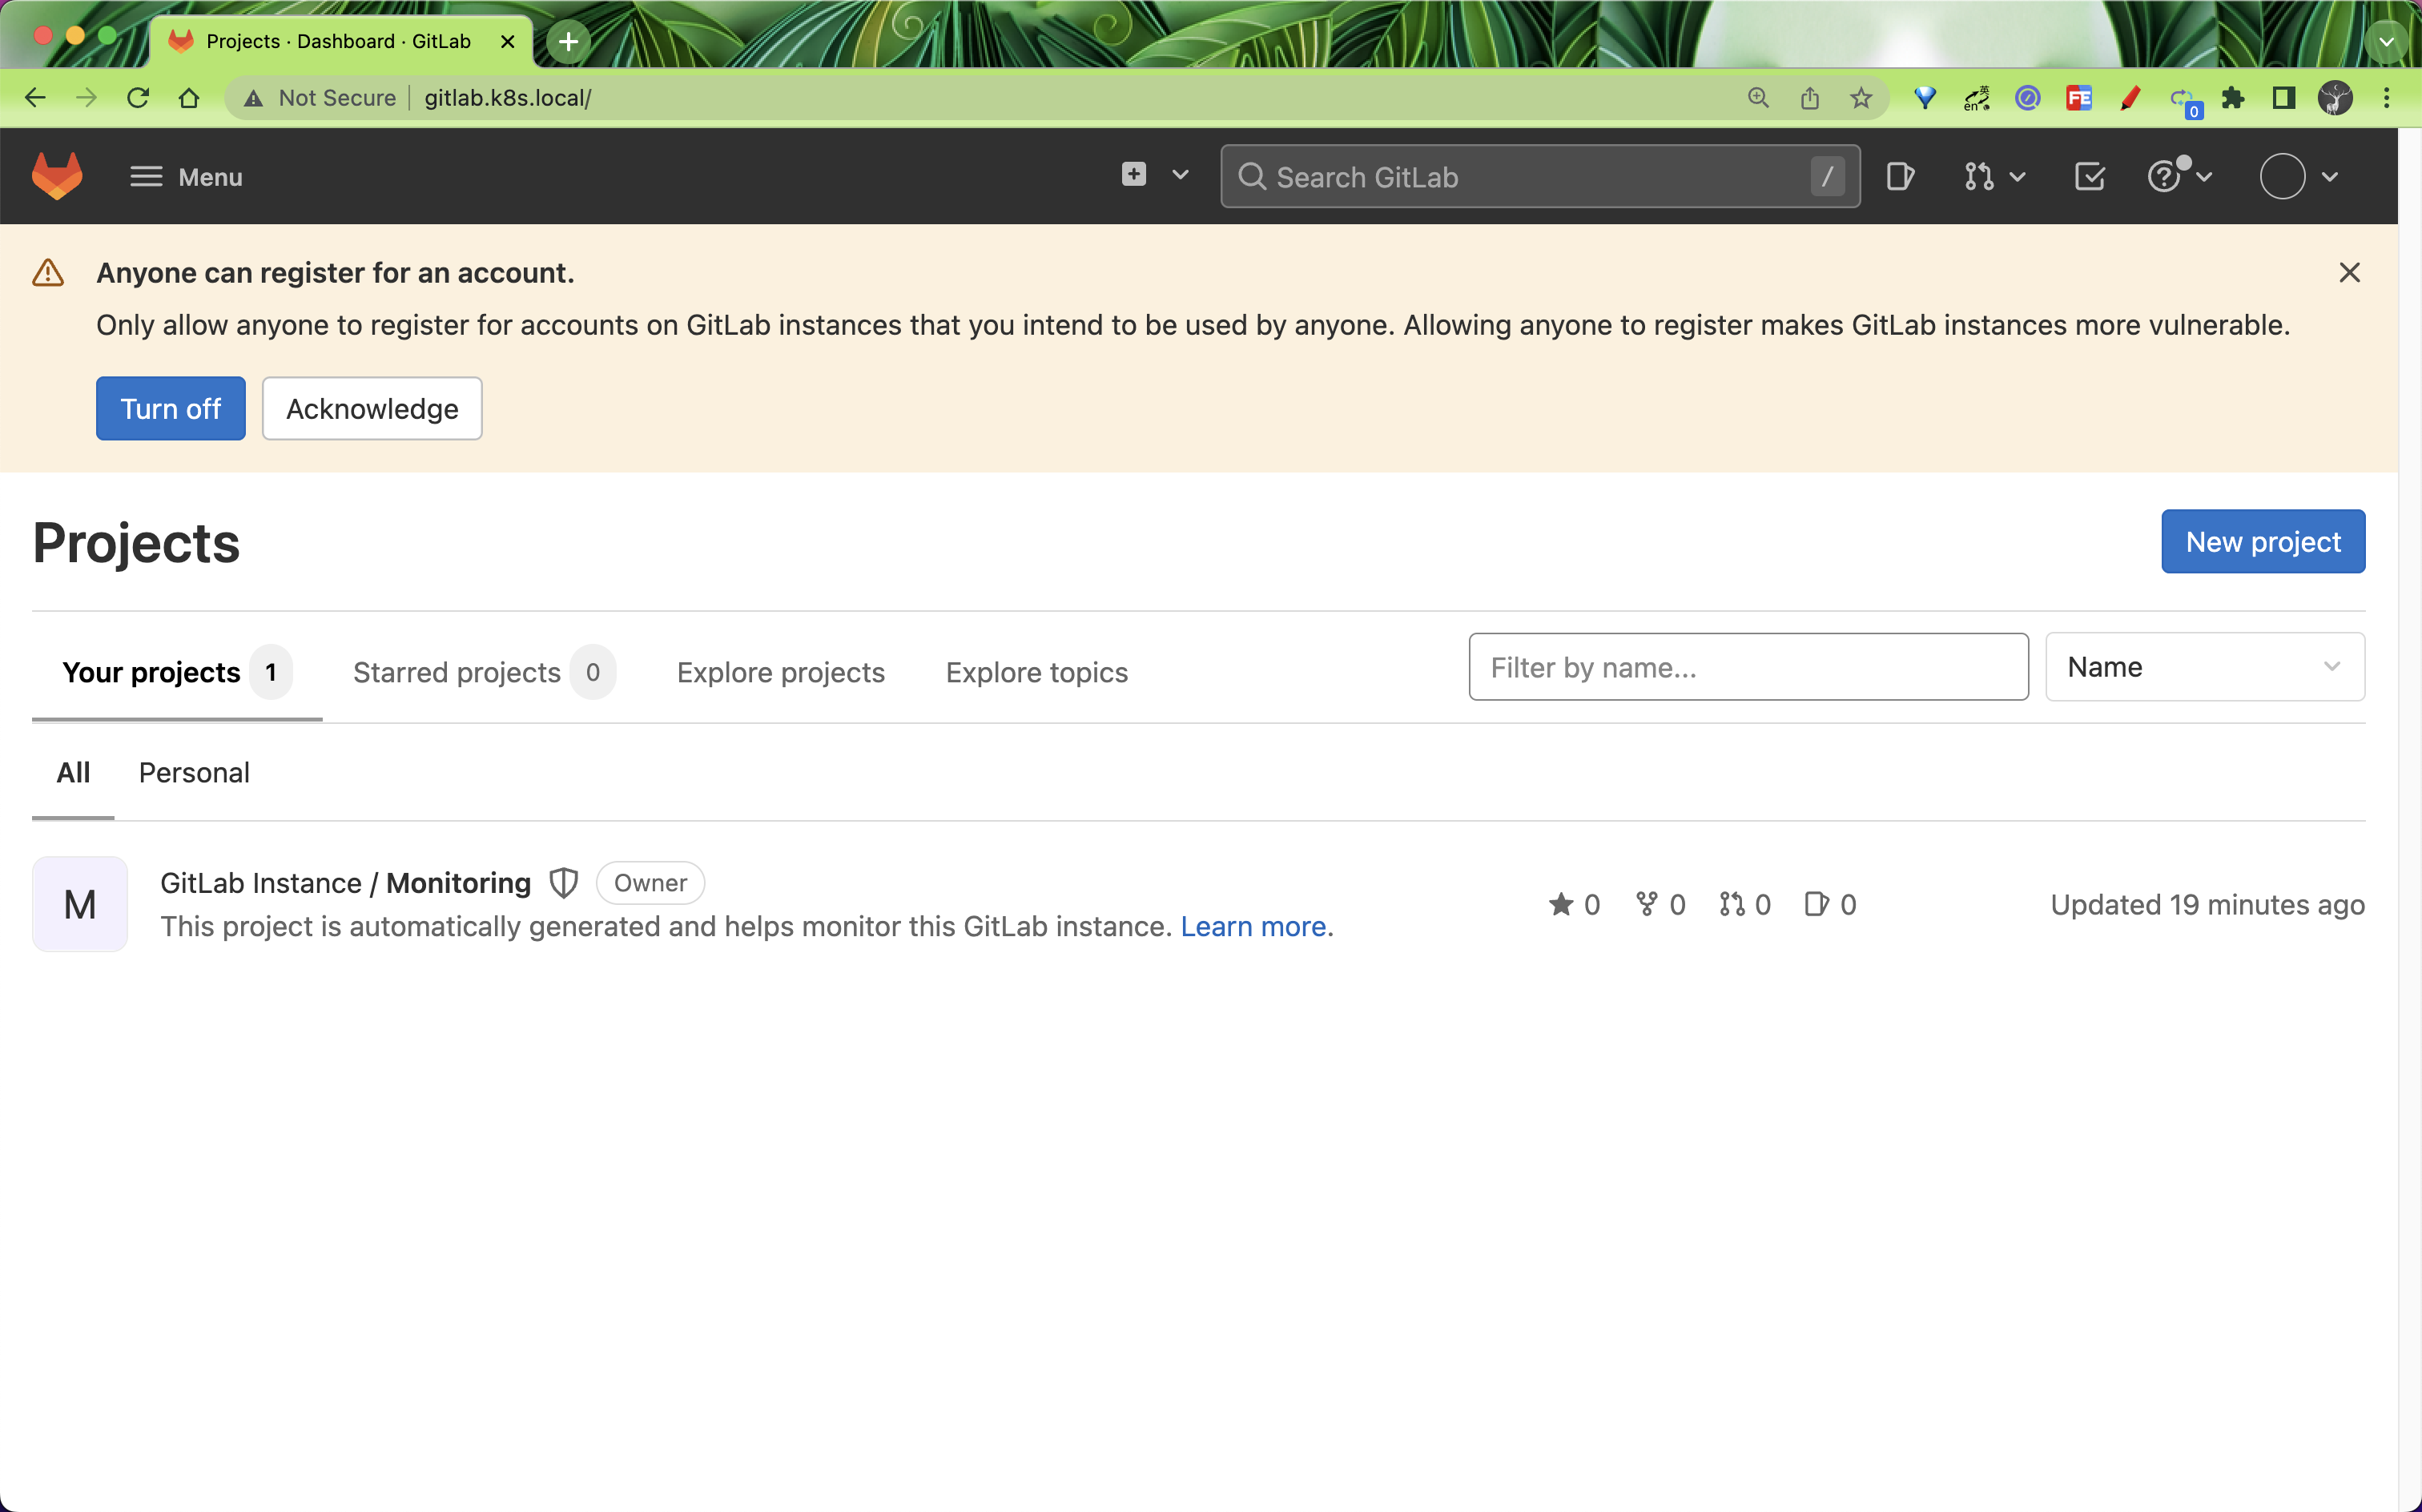Reload the current page
This screenshot has height=1512, width=2422.
(x=138, y=98)
